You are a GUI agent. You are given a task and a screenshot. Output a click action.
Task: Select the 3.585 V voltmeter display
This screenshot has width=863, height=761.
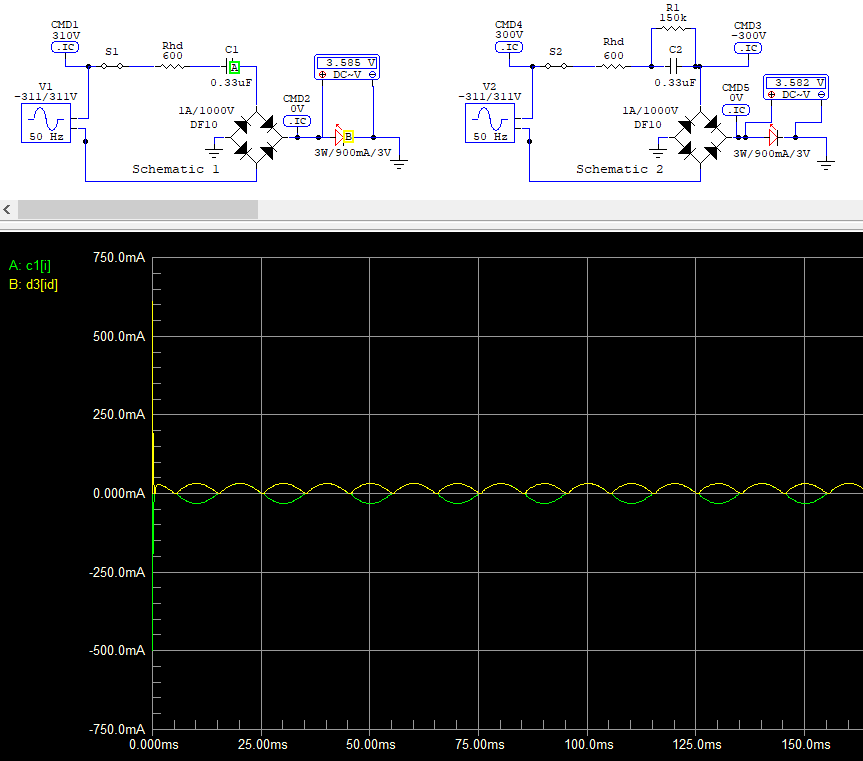pyautogui.click(x=347, y=68)
